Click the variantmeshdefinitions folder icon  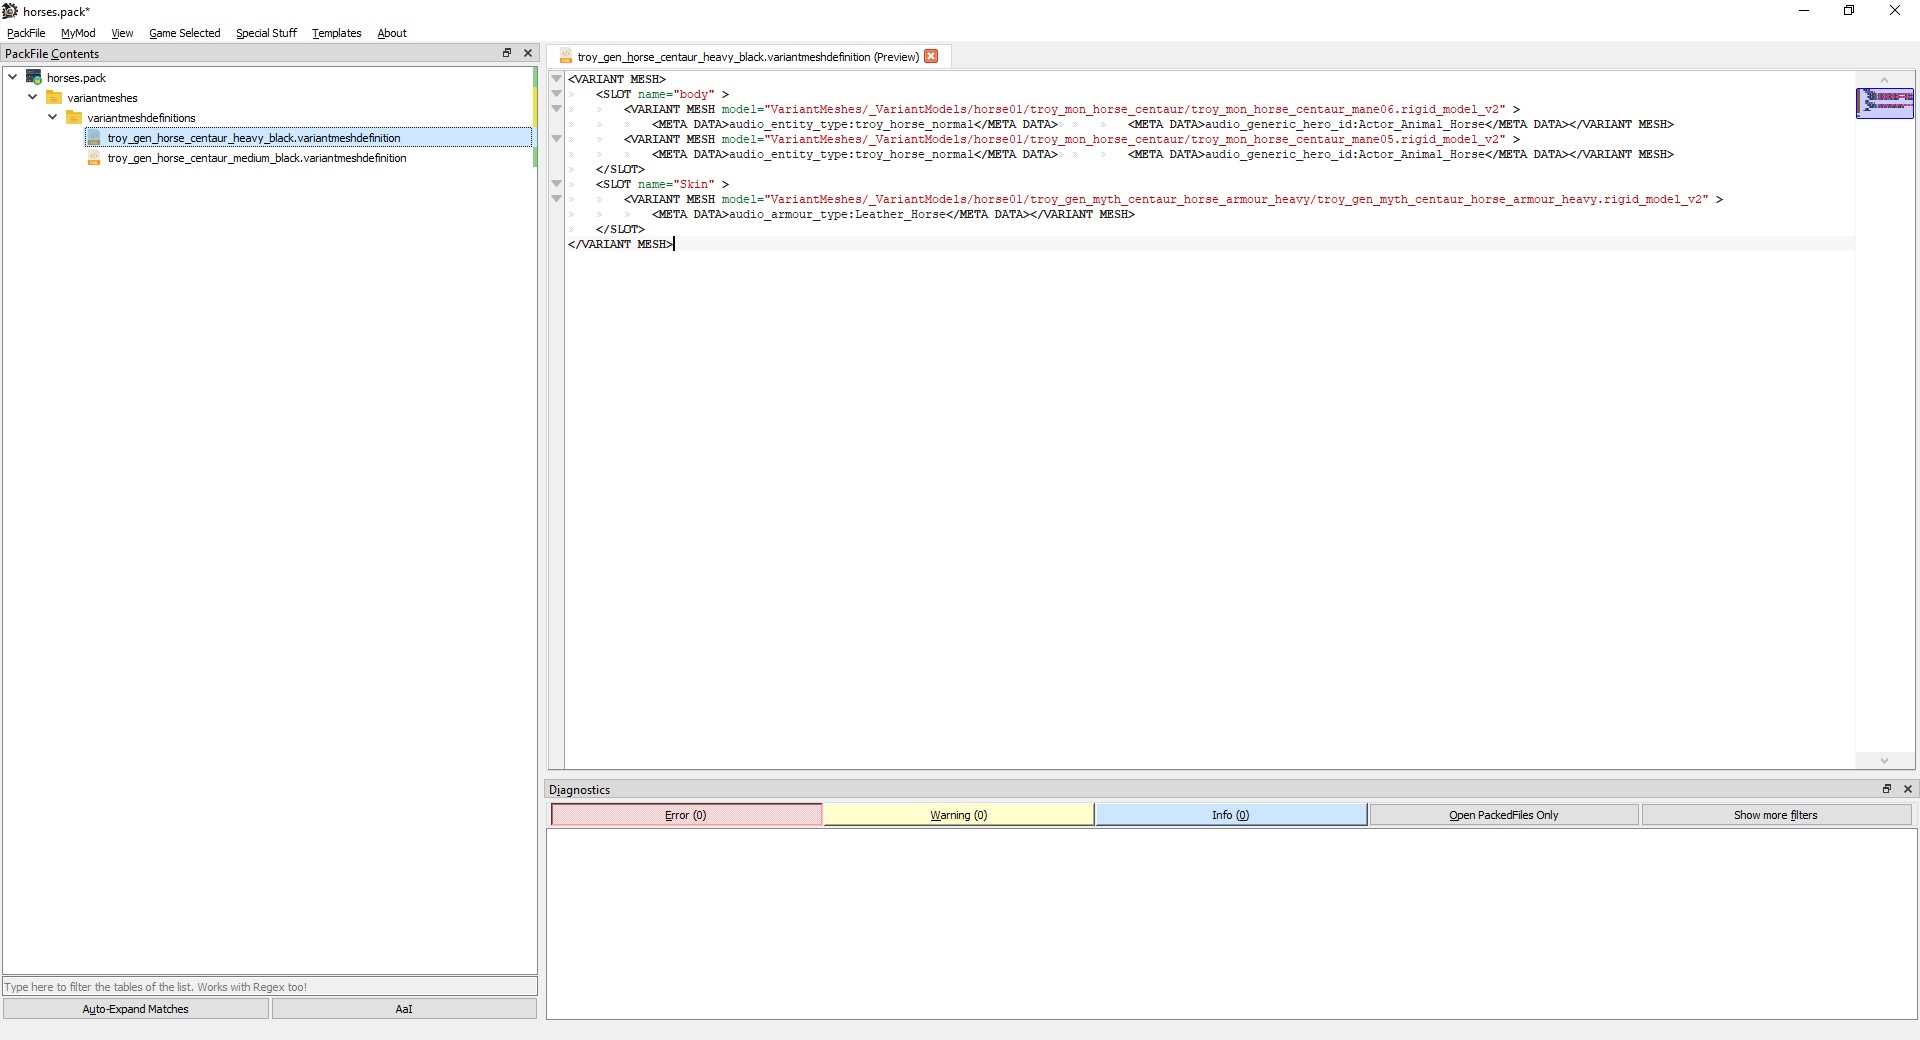(x=74, y=117)
